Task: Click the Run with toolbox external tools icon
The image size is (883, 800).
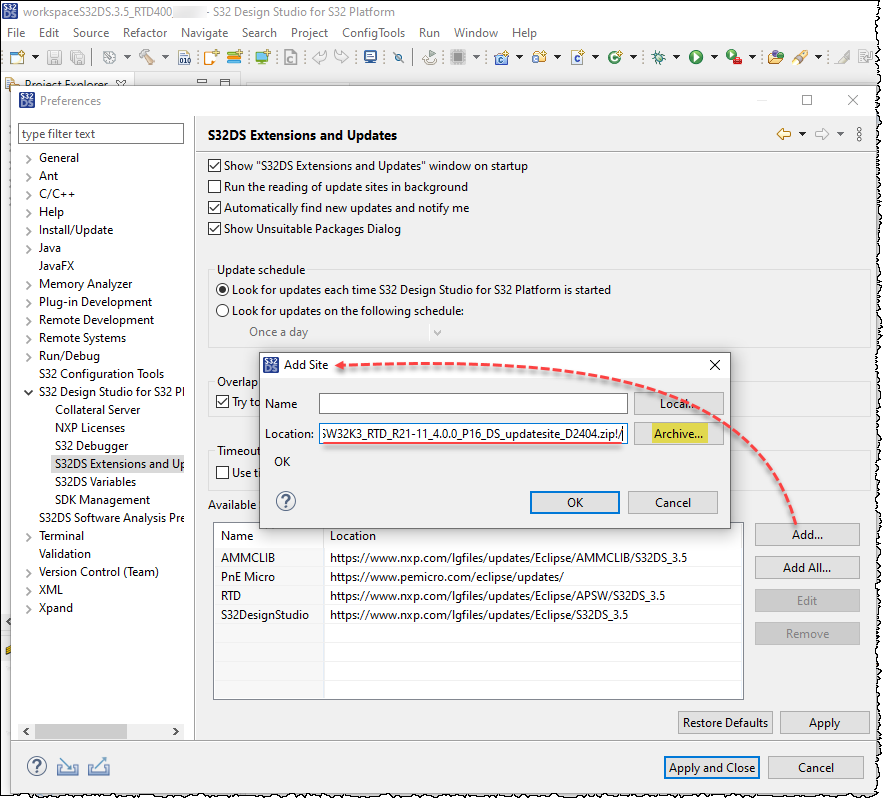Action: 734,57
